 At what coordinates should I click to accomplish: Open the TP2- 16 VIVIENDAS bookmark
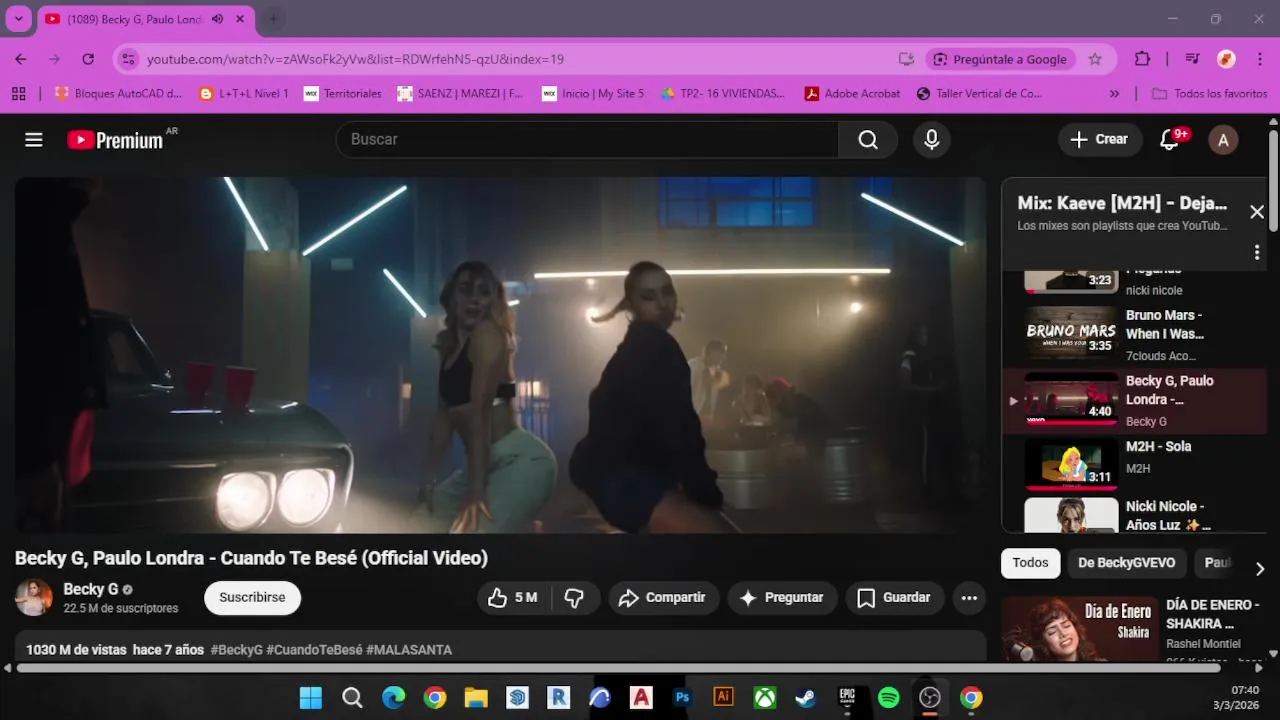[723, 93]
